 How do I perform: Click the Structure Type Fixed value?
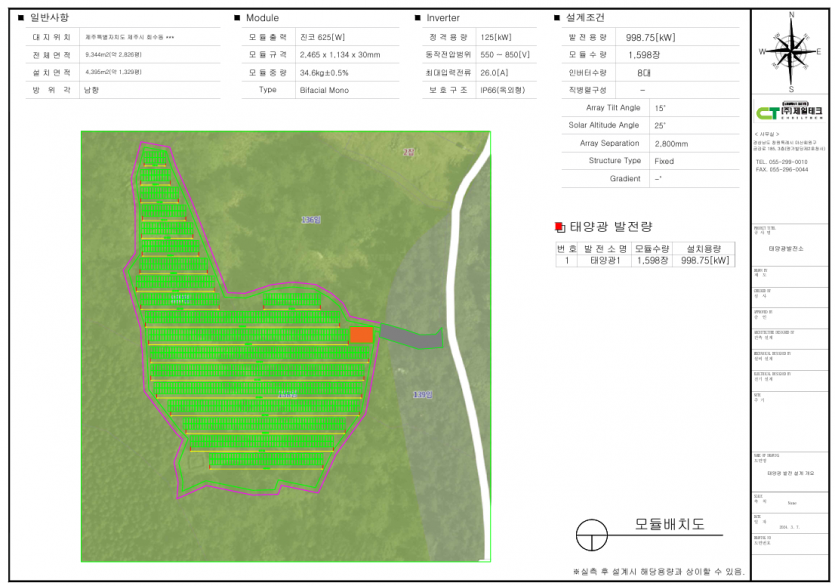coord(663,160)
